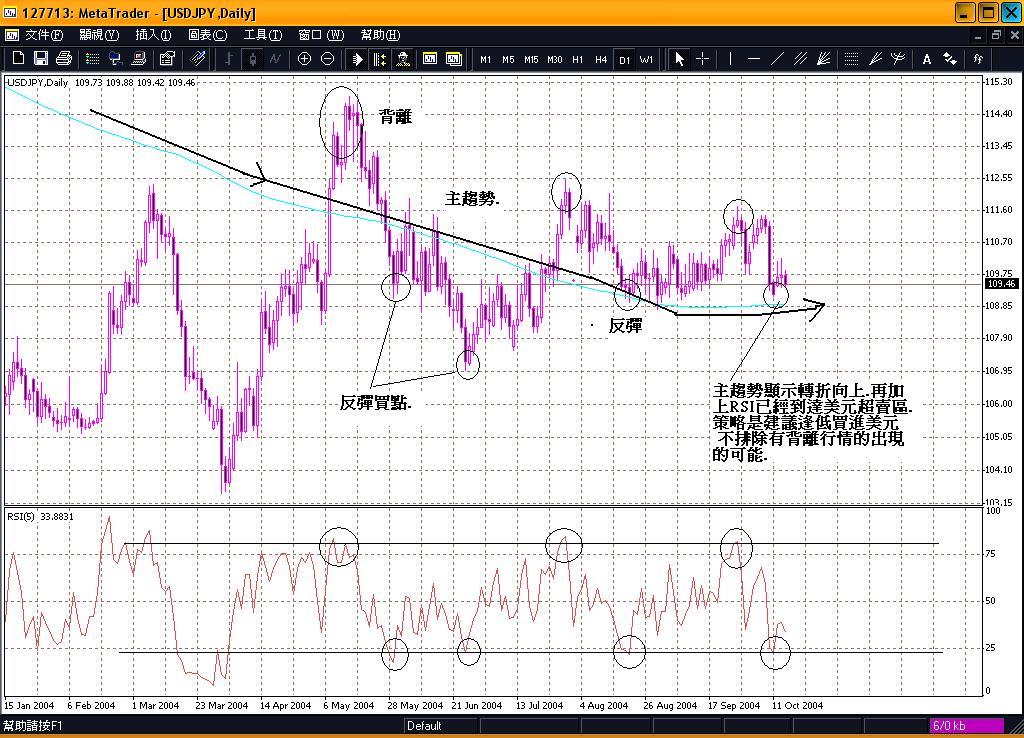Image resolution: width=1024 pixels, height=738 pixels.
Task: Click the 11 Oct 2004 date label
Action: click(797, 705)
